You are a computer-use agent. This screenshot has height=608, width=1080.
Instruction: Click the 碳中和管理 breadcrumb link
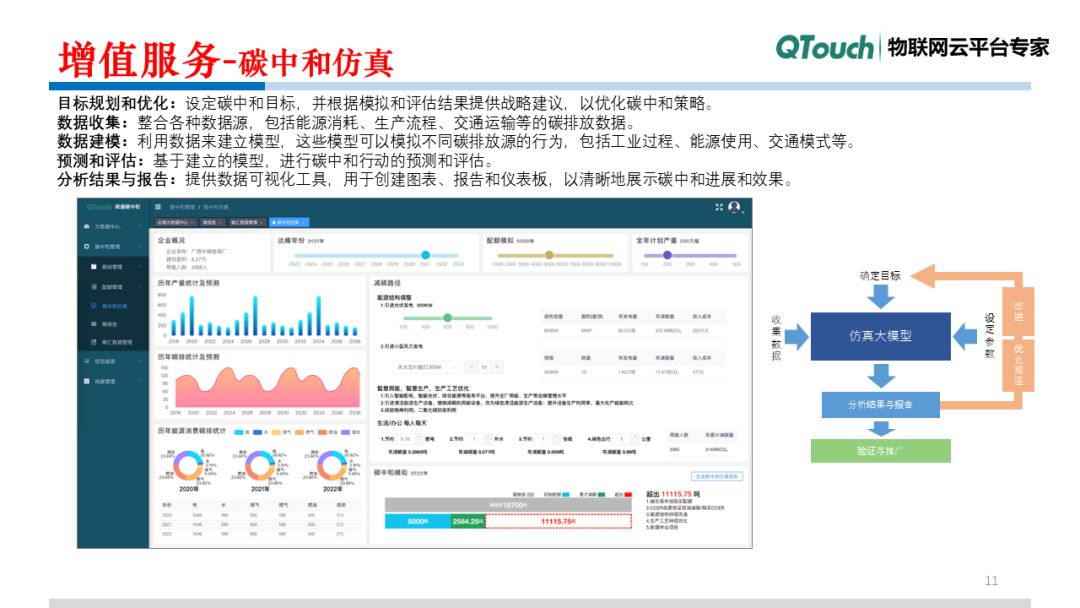tap(183, 207)
